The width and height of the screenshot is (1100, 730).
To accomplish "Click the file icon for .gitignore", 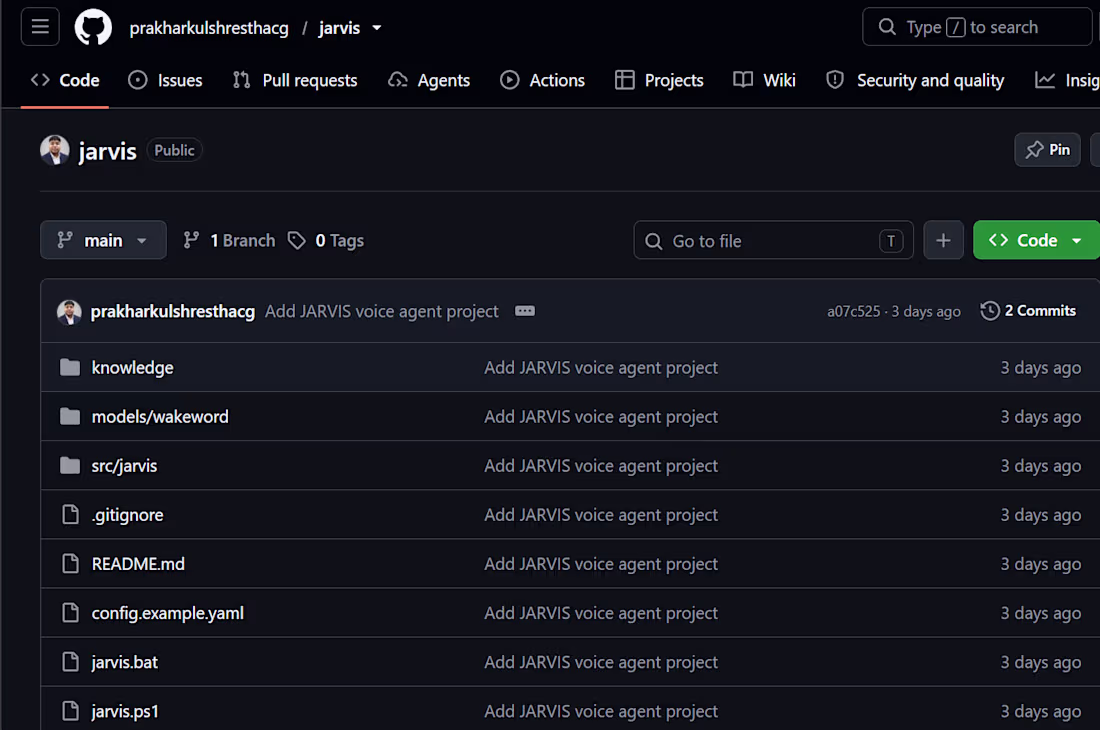I will (71, 514).
